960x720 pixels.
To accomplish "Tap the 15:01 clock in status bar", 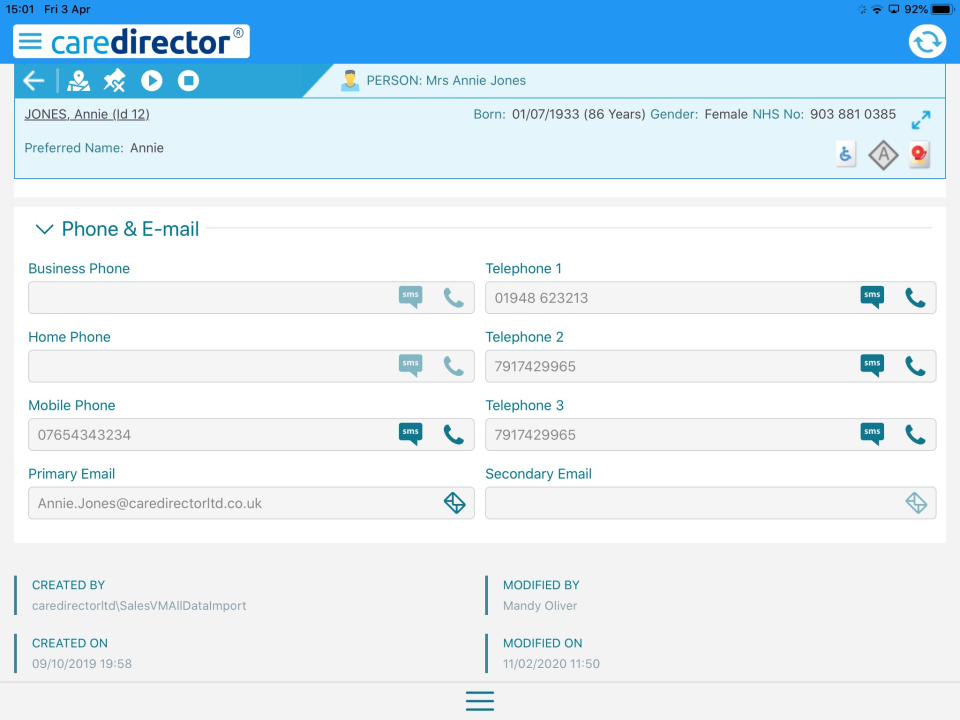I will coord(20,9).
